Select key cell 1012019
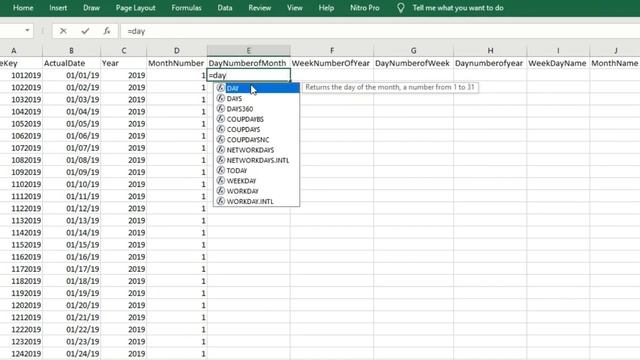640x360 pixels. 21,75
